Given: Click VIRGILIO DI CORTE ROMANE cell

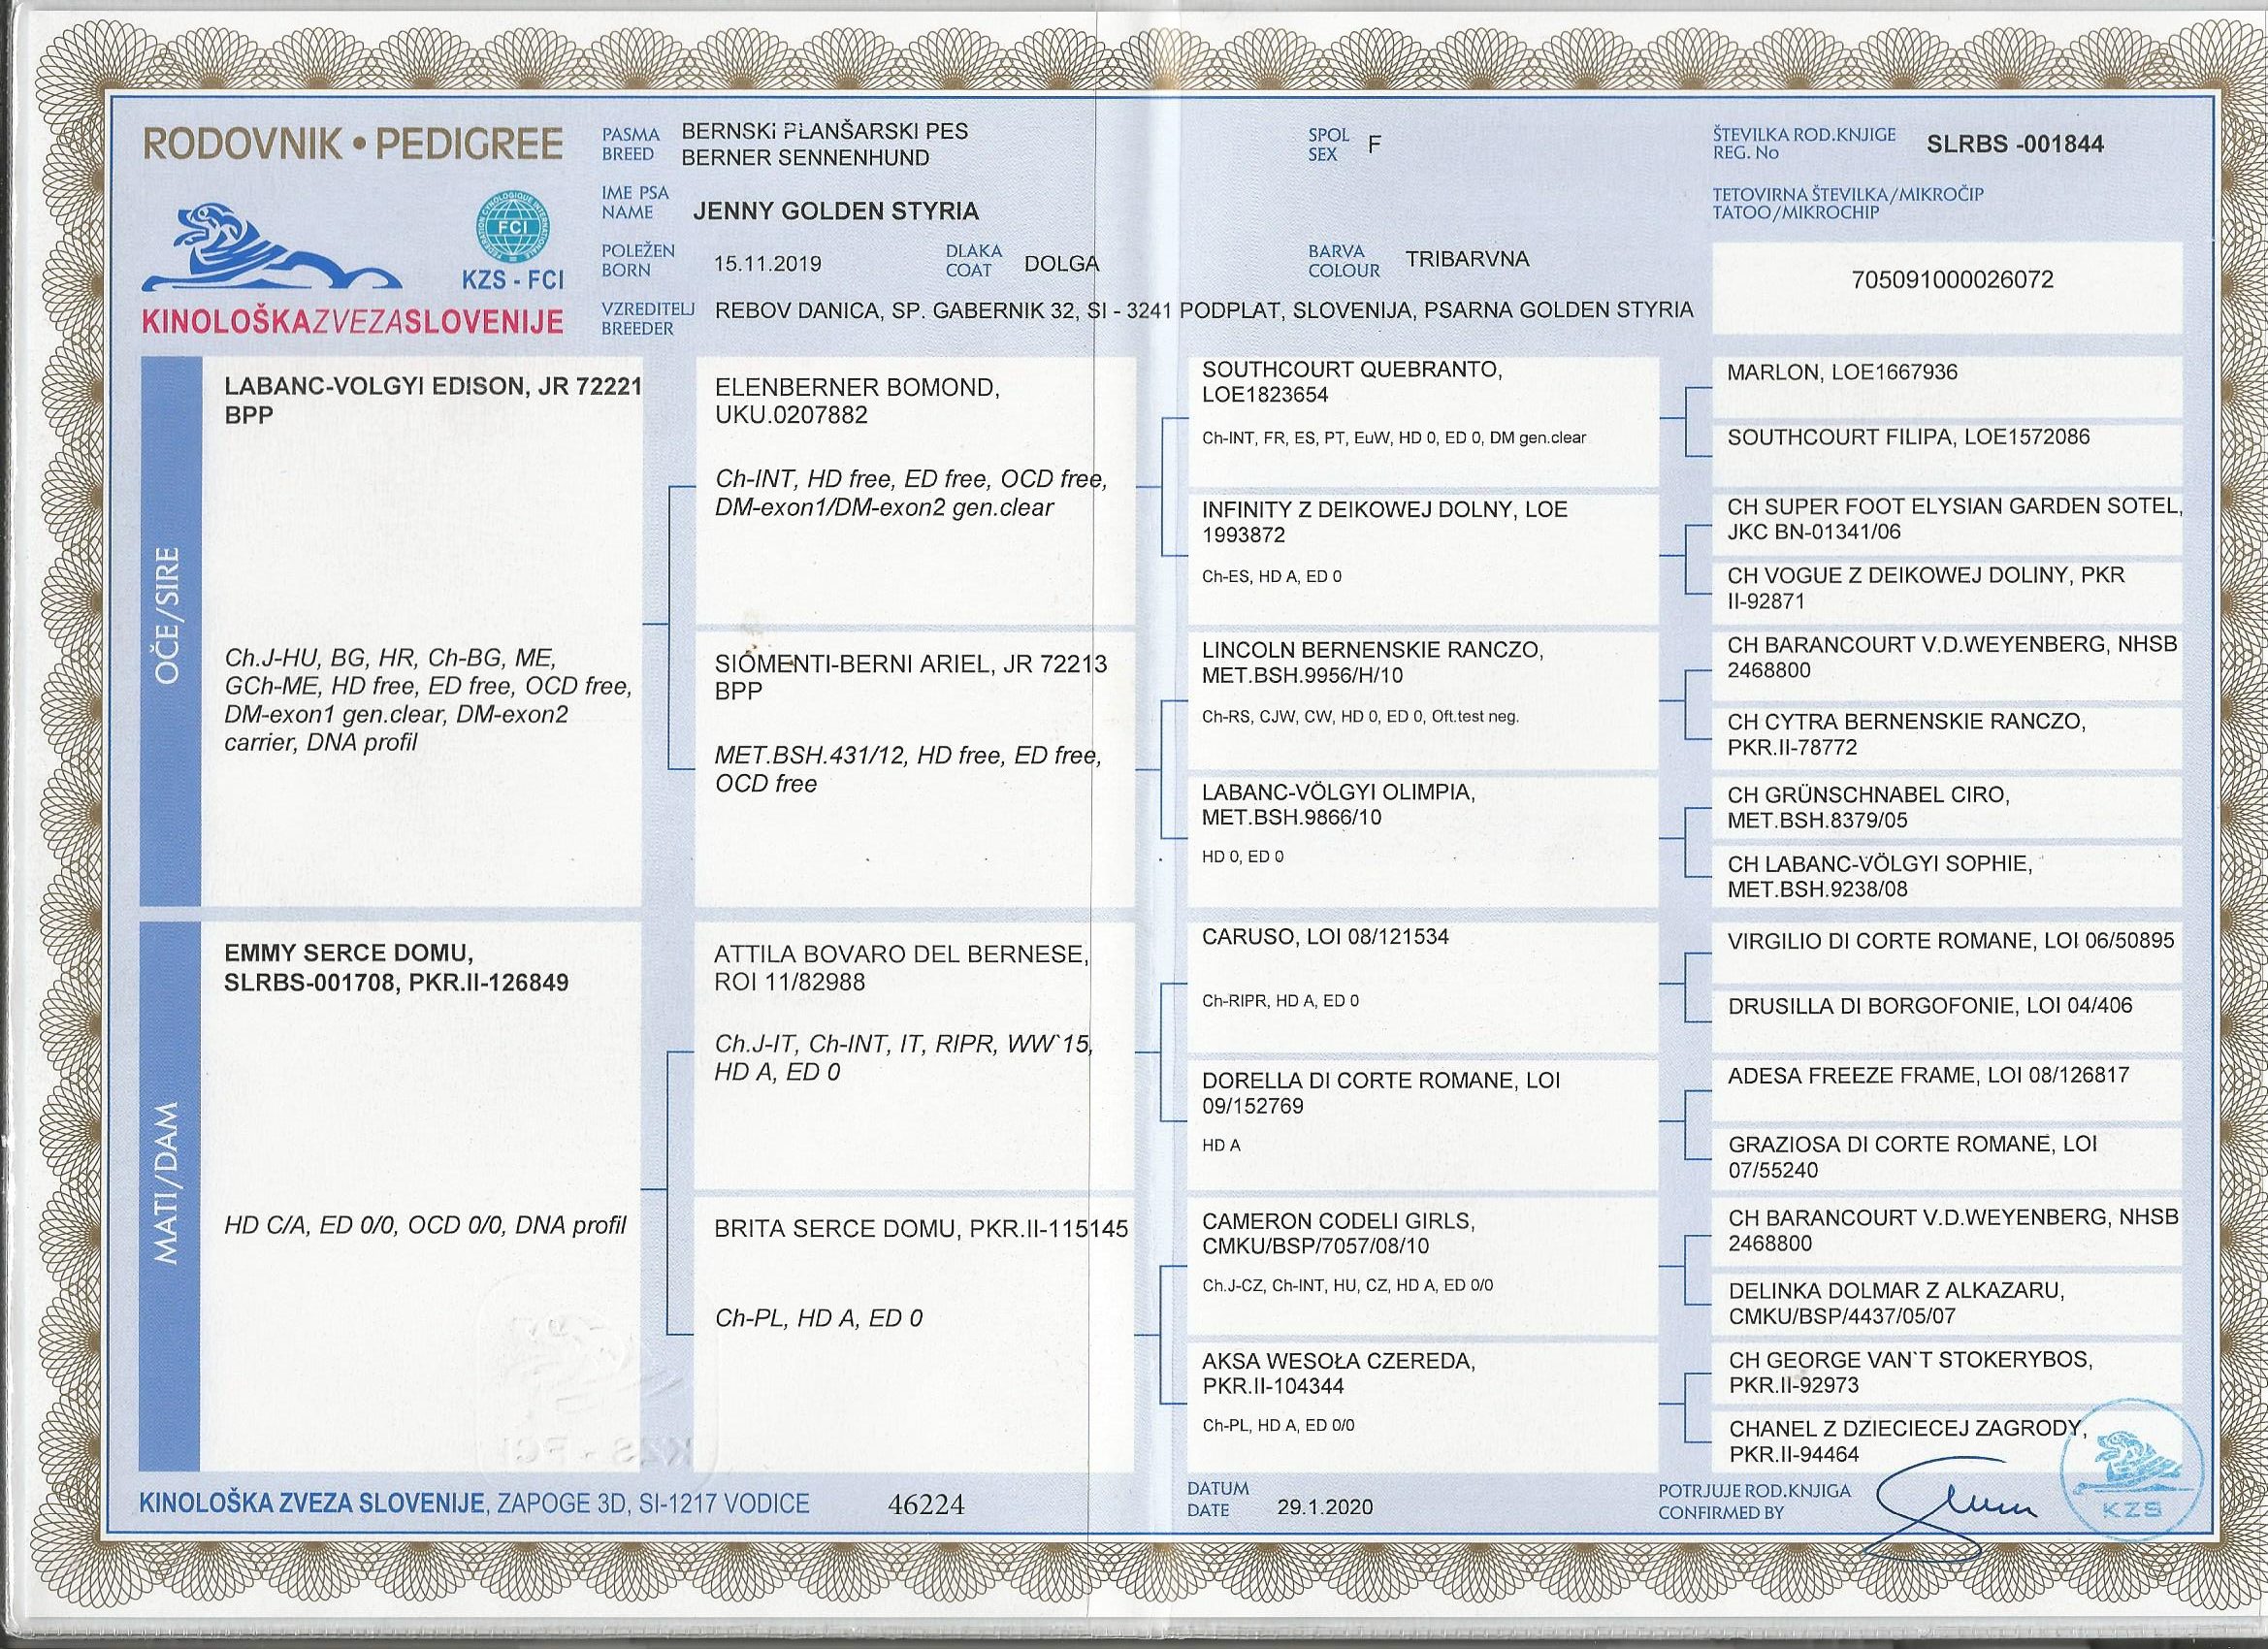Looking at the screenshot, I should [1947, 951].
